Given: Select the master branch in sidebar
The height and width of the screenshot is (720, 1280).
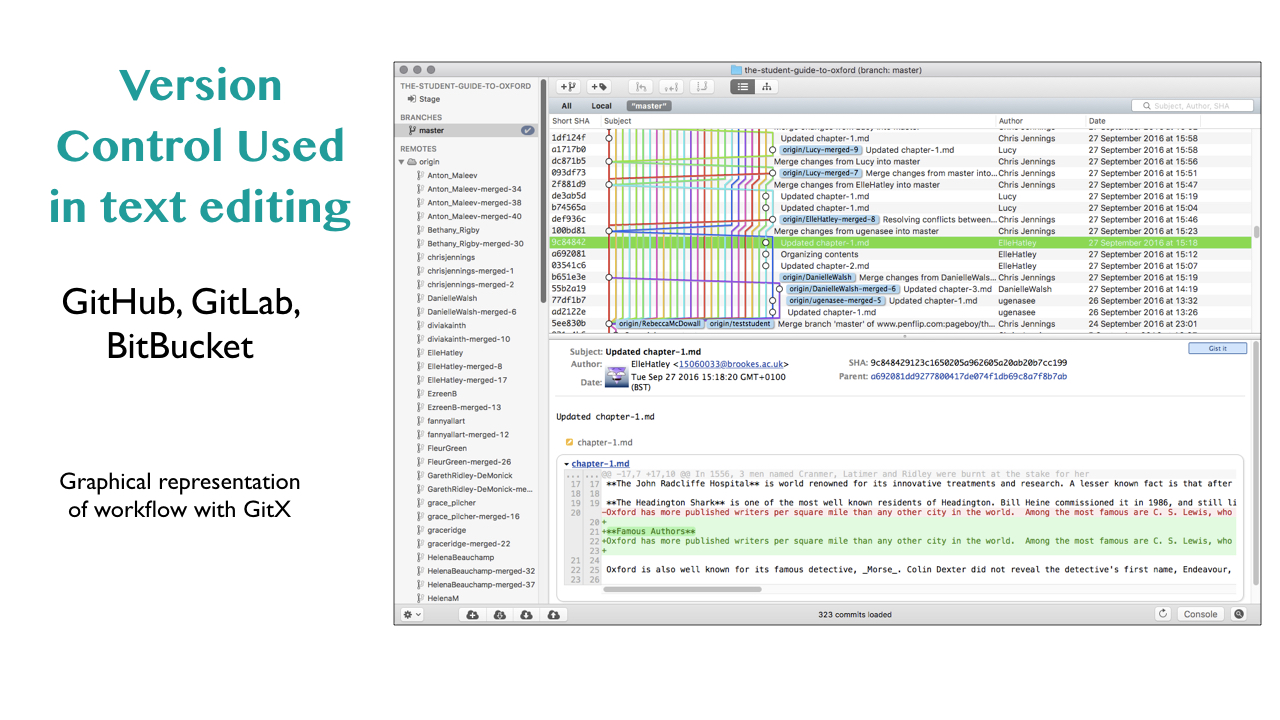Looking at the screenshot, I should coord(468,130).
